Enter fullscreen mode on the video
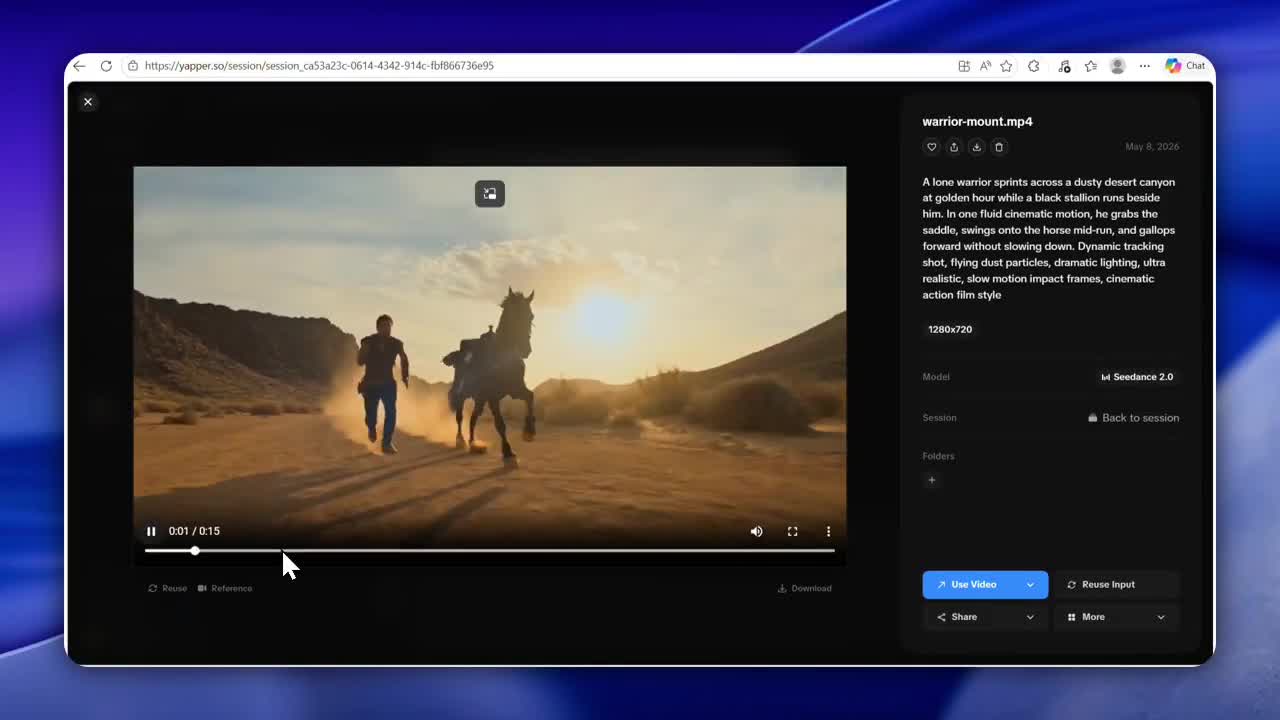Screen dimensions: 1280x720 (792, 531)
